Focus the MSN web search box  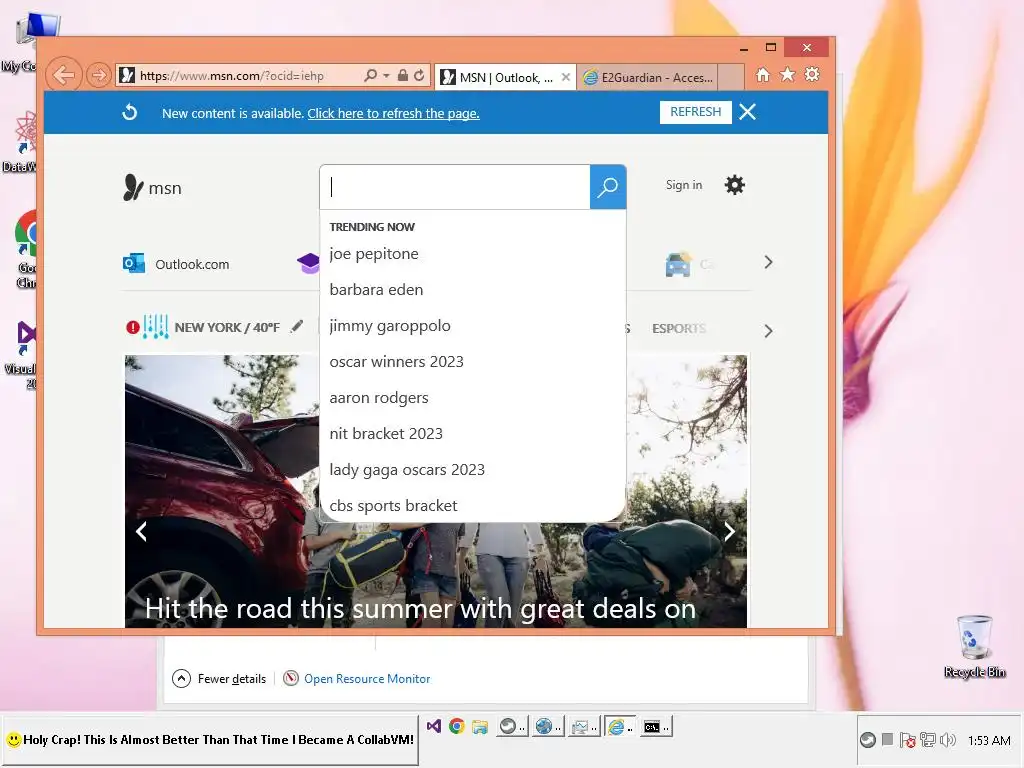point(455,187)
